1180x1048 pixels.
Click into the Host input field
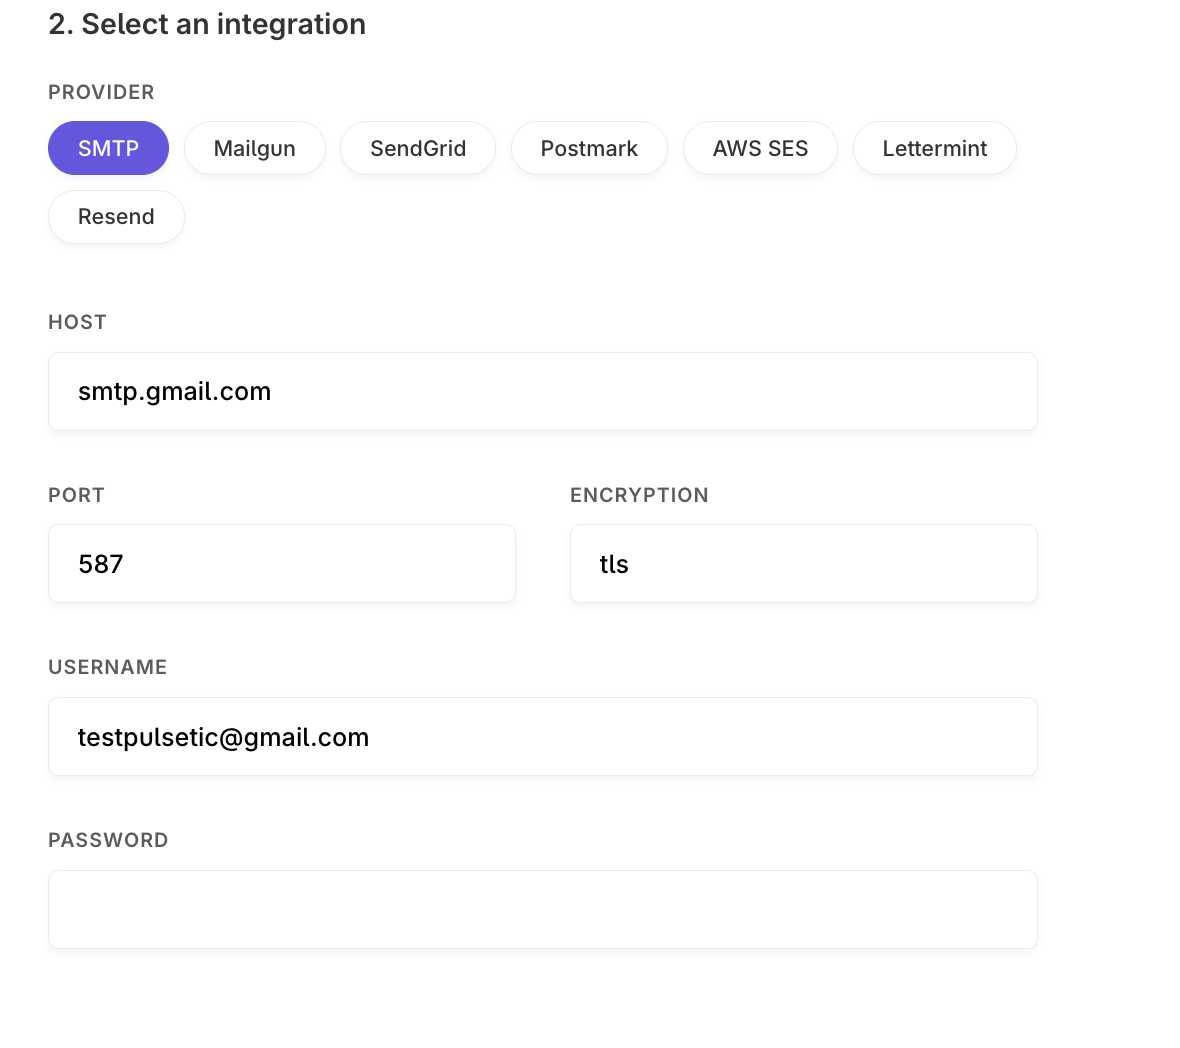pyautogui.click(x=543, y=391)
